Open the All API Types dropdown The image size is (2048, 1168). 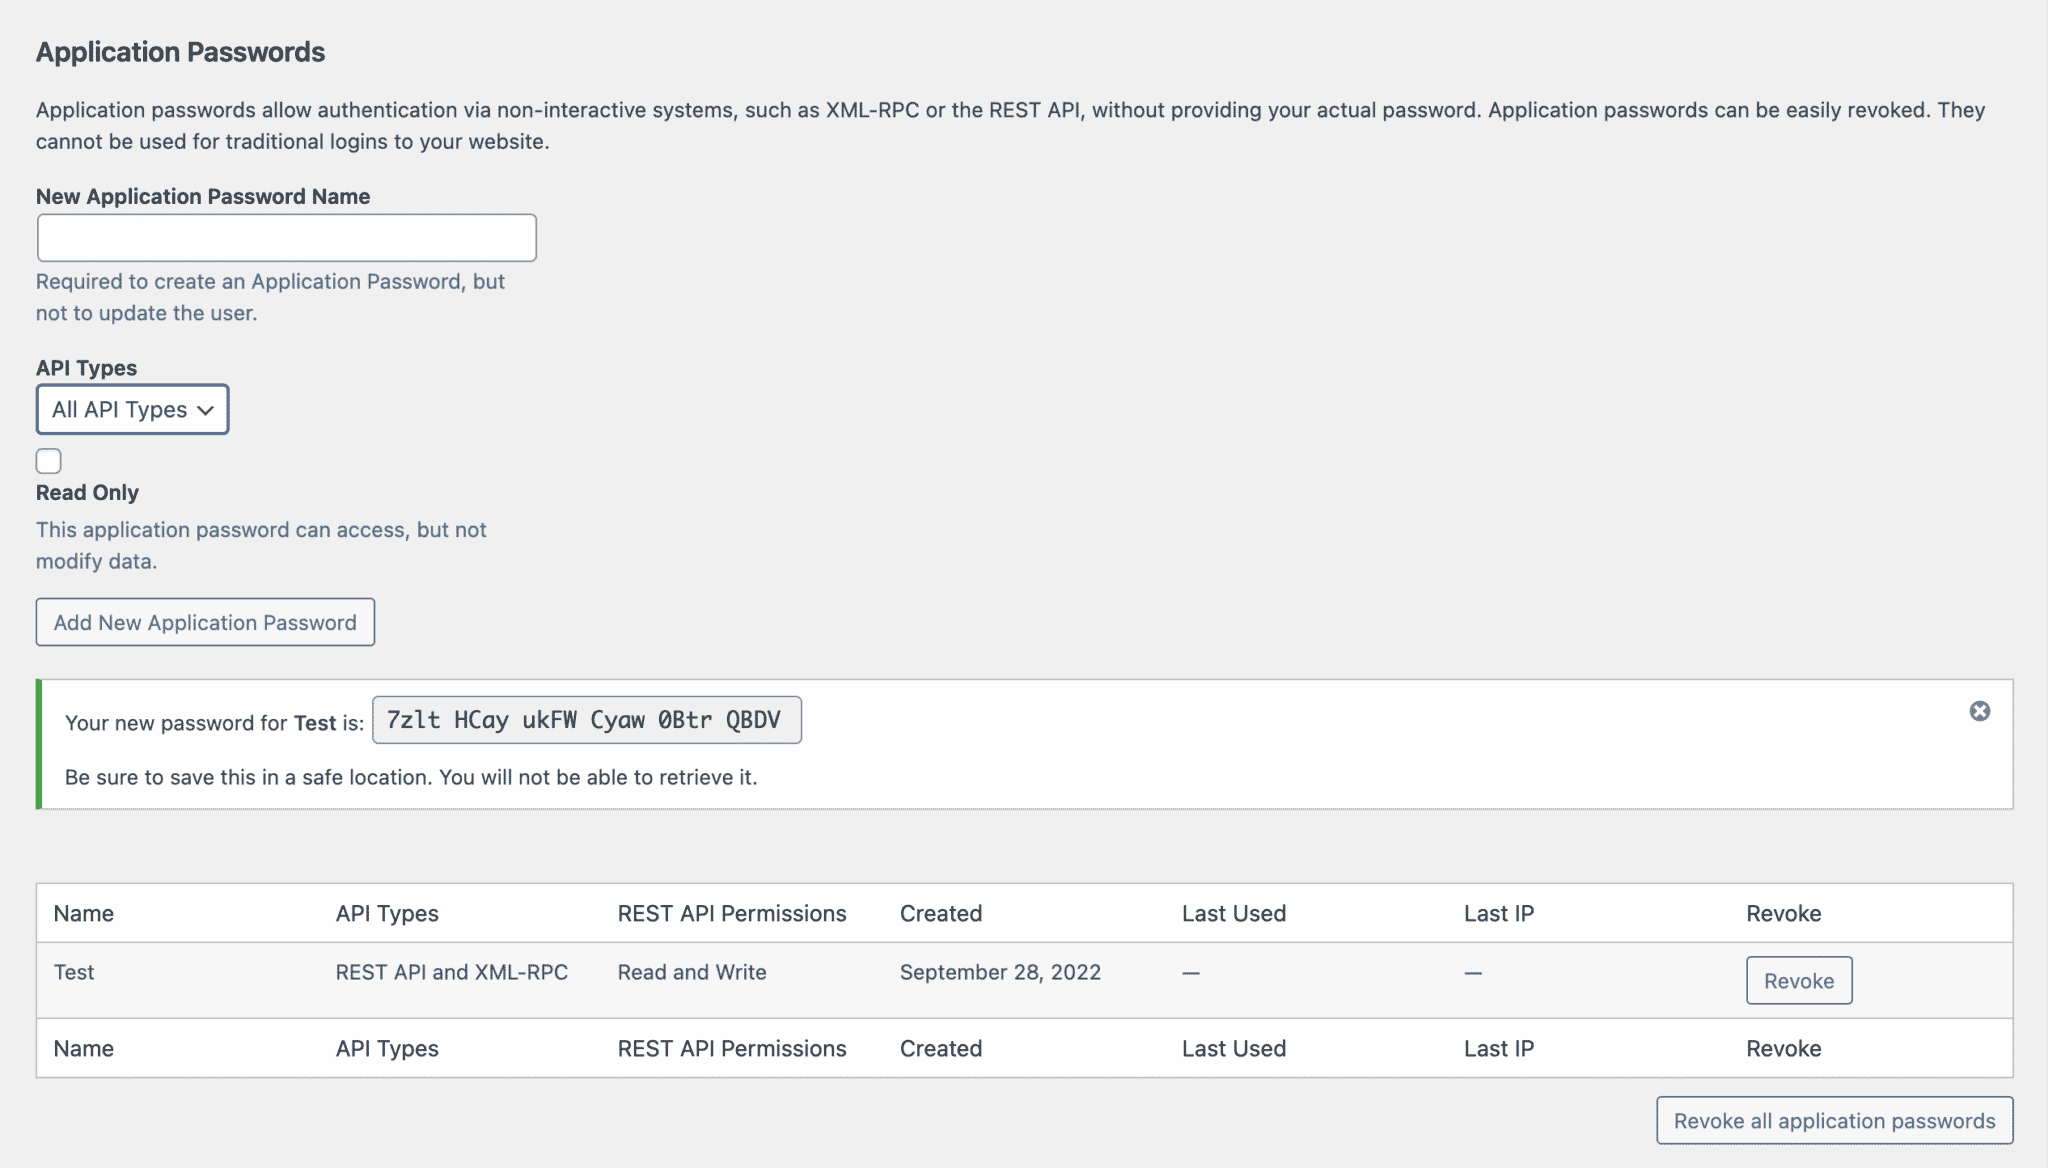[133, 410]
